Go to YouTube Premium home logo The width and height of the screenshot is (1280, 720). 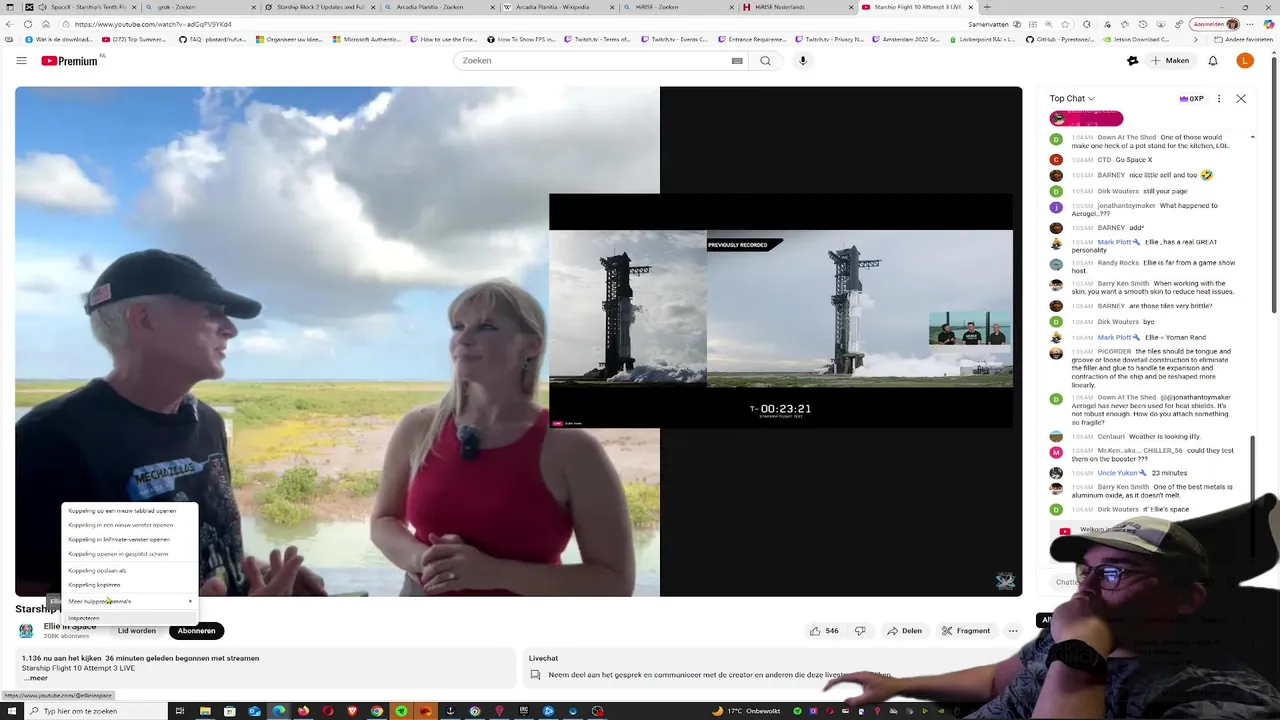(70, 61)
